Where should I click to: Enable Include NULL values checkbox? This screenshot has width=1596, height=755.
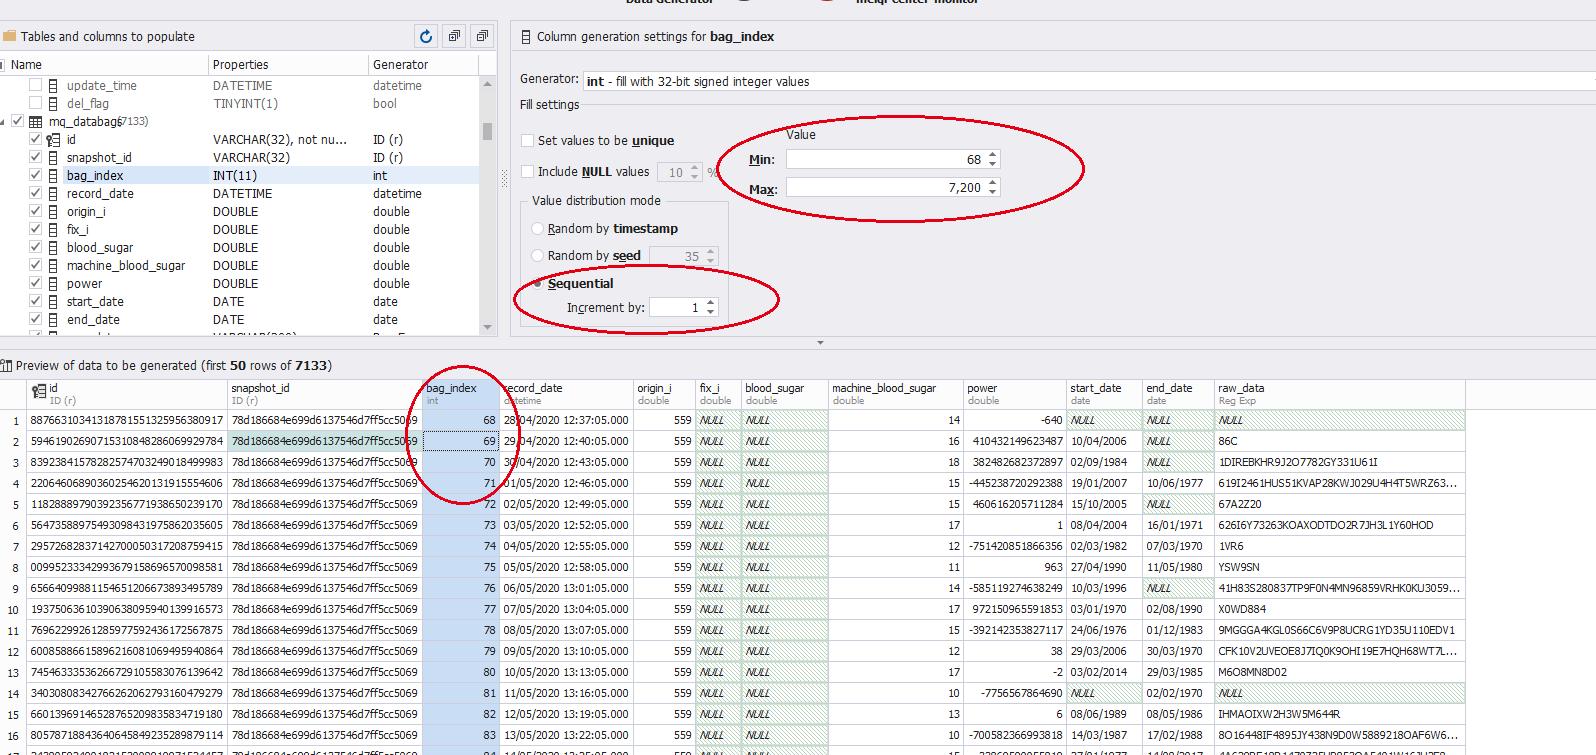pos(527,172)
